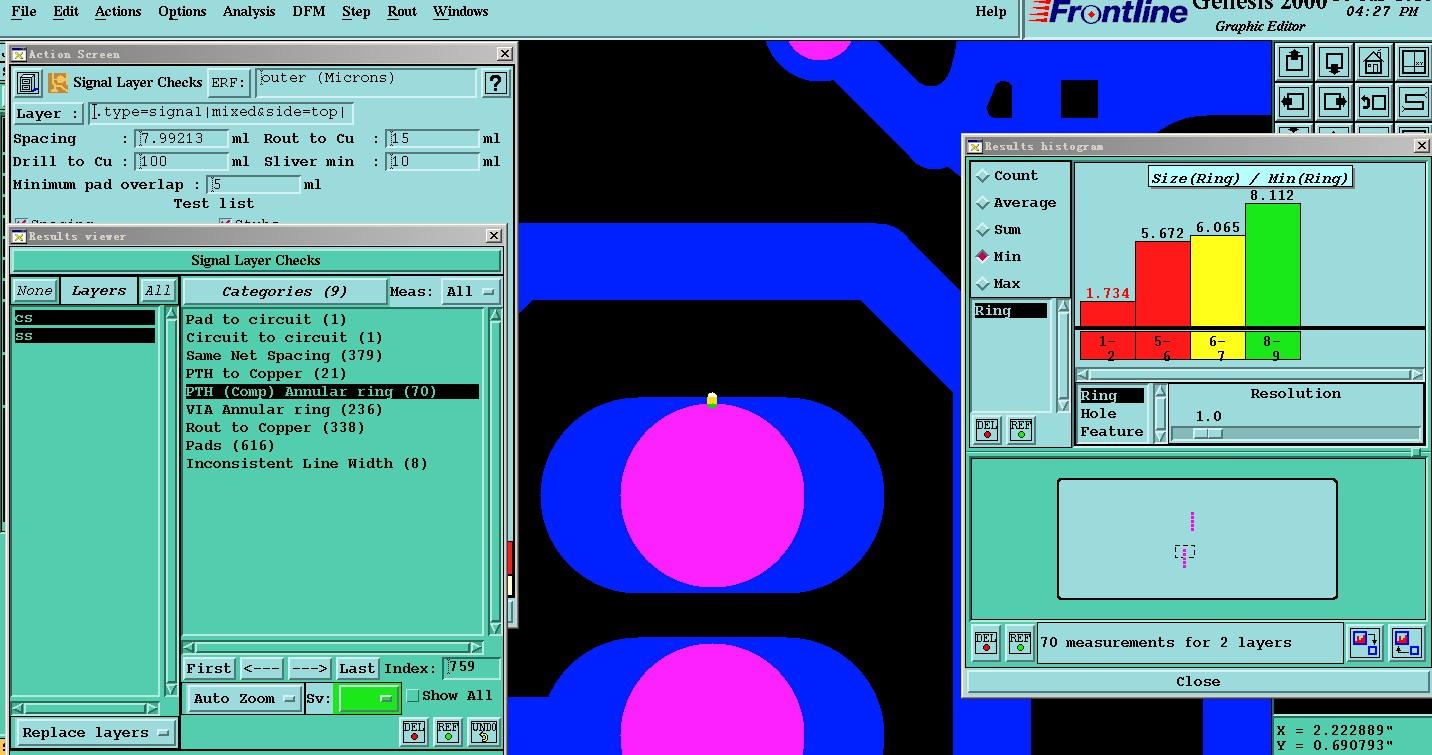This screenshot has width=1432, height=755.
Task: Open the Help menu
Action: coord(991,12)
